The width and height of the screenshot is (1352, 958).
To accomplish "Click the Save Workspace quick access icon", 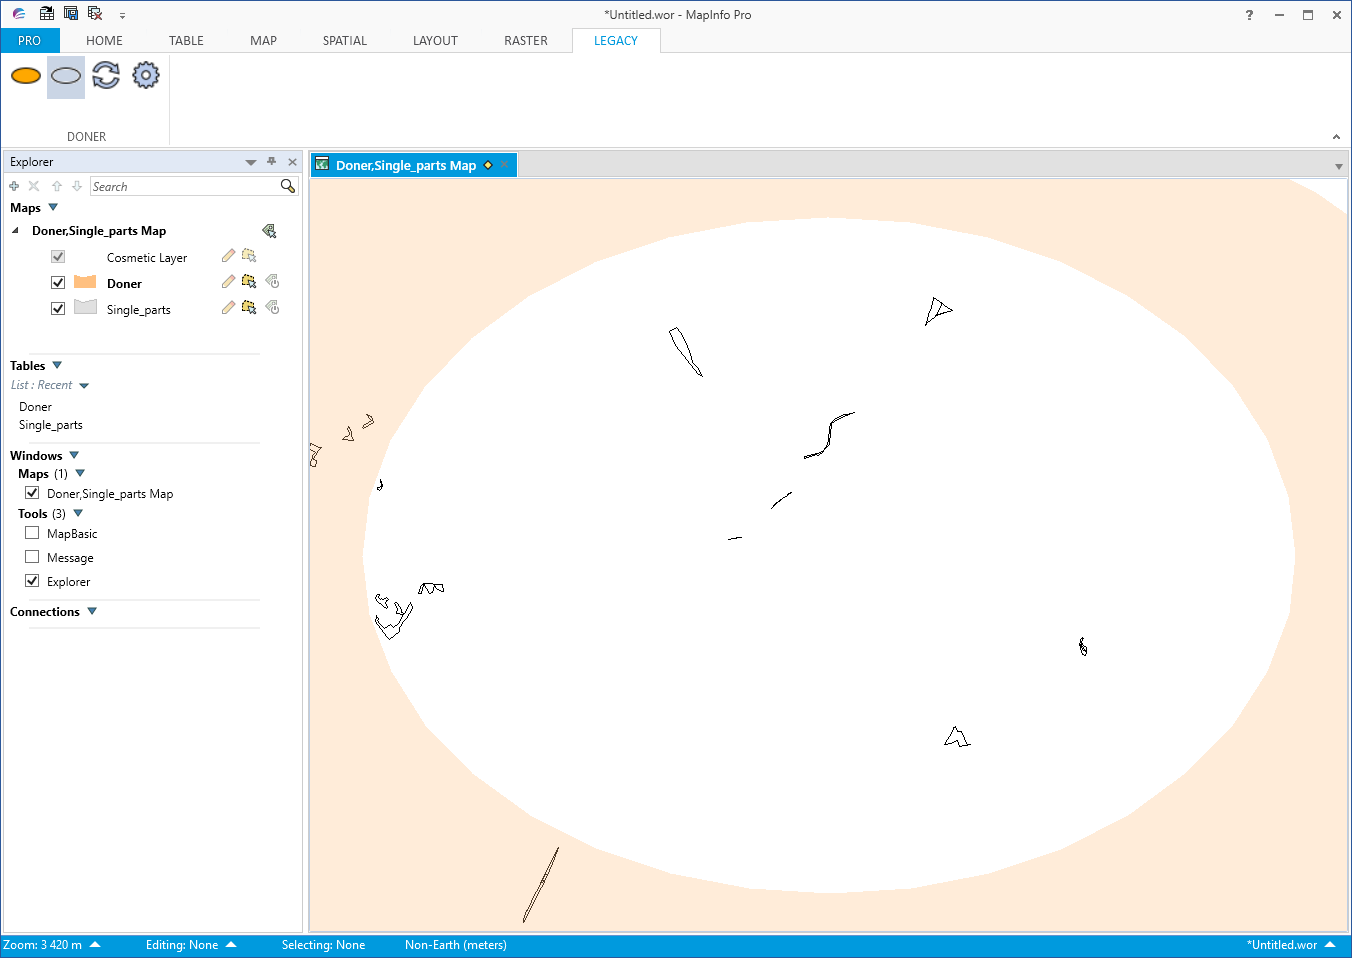I will [71, 14].
